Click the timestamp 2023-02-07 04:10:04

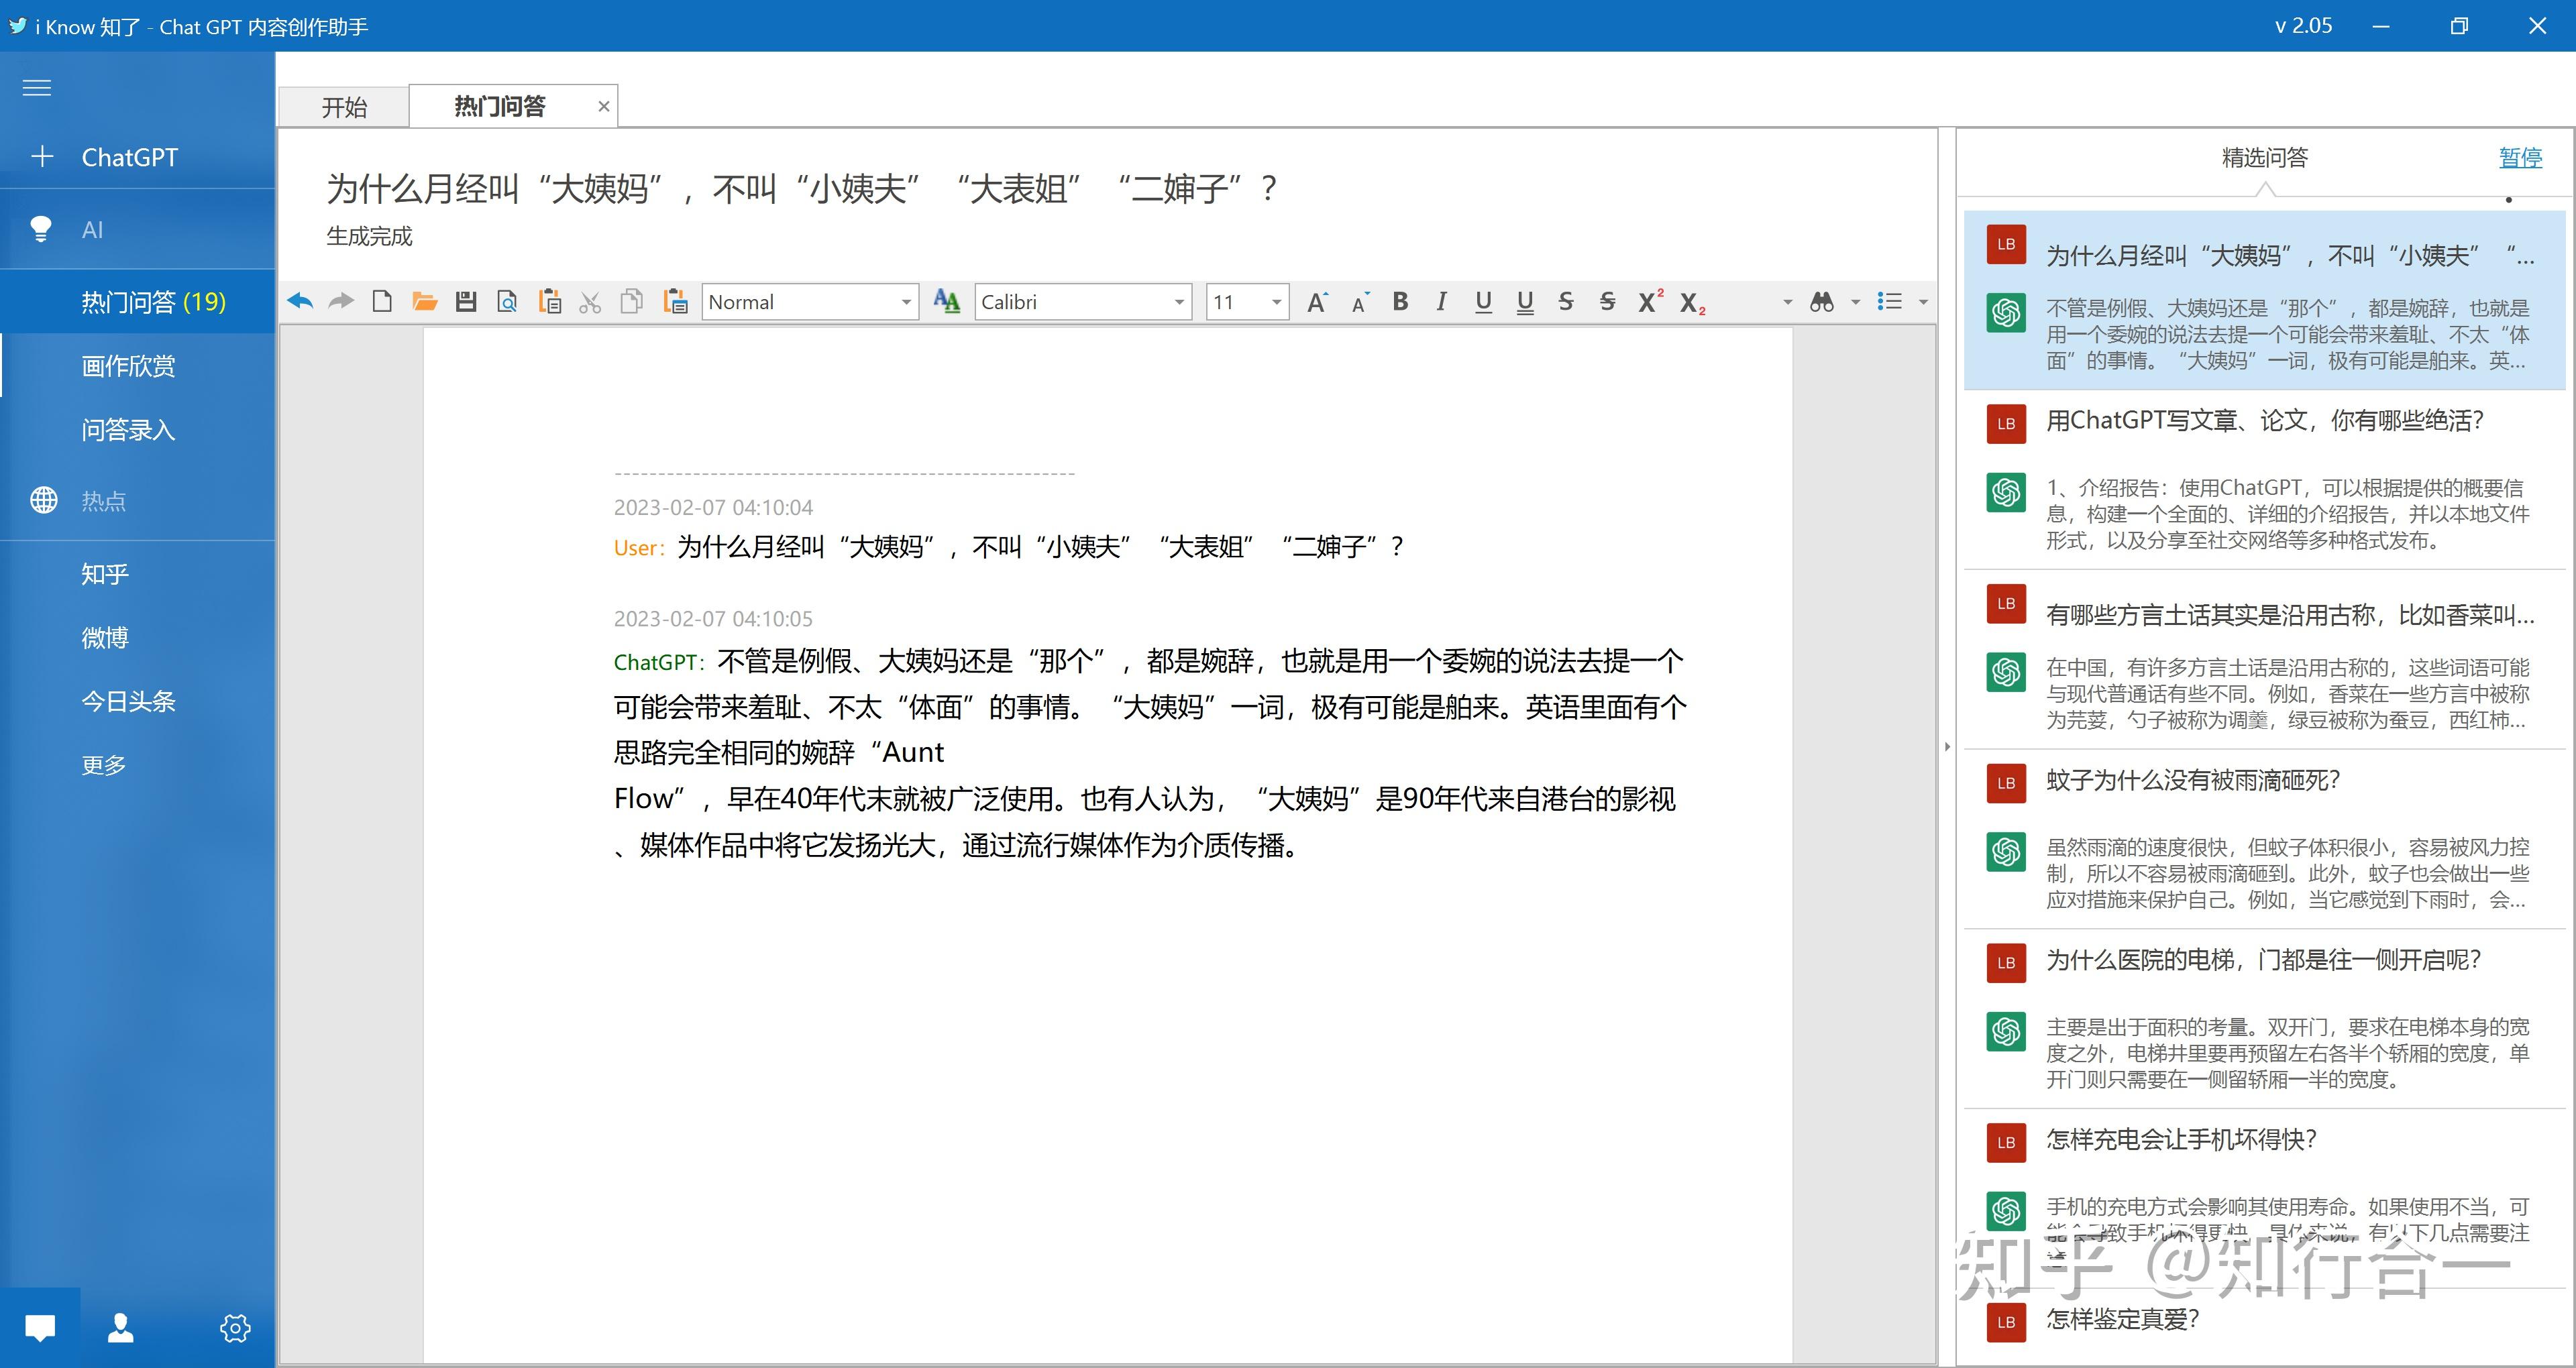coord(713,507)
